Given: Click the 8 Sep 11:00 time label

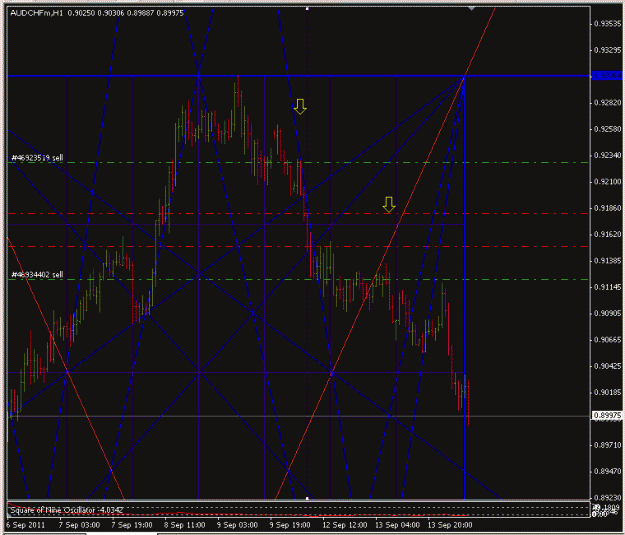Looking at the screenshot, I should [x=185, y=525].
